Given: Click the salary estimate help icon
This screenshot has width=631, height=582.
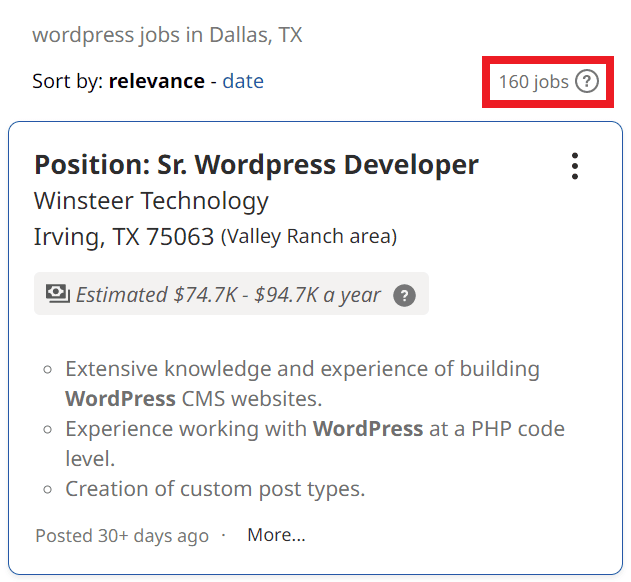Looking at the screenshot, I should pos(404,295).
